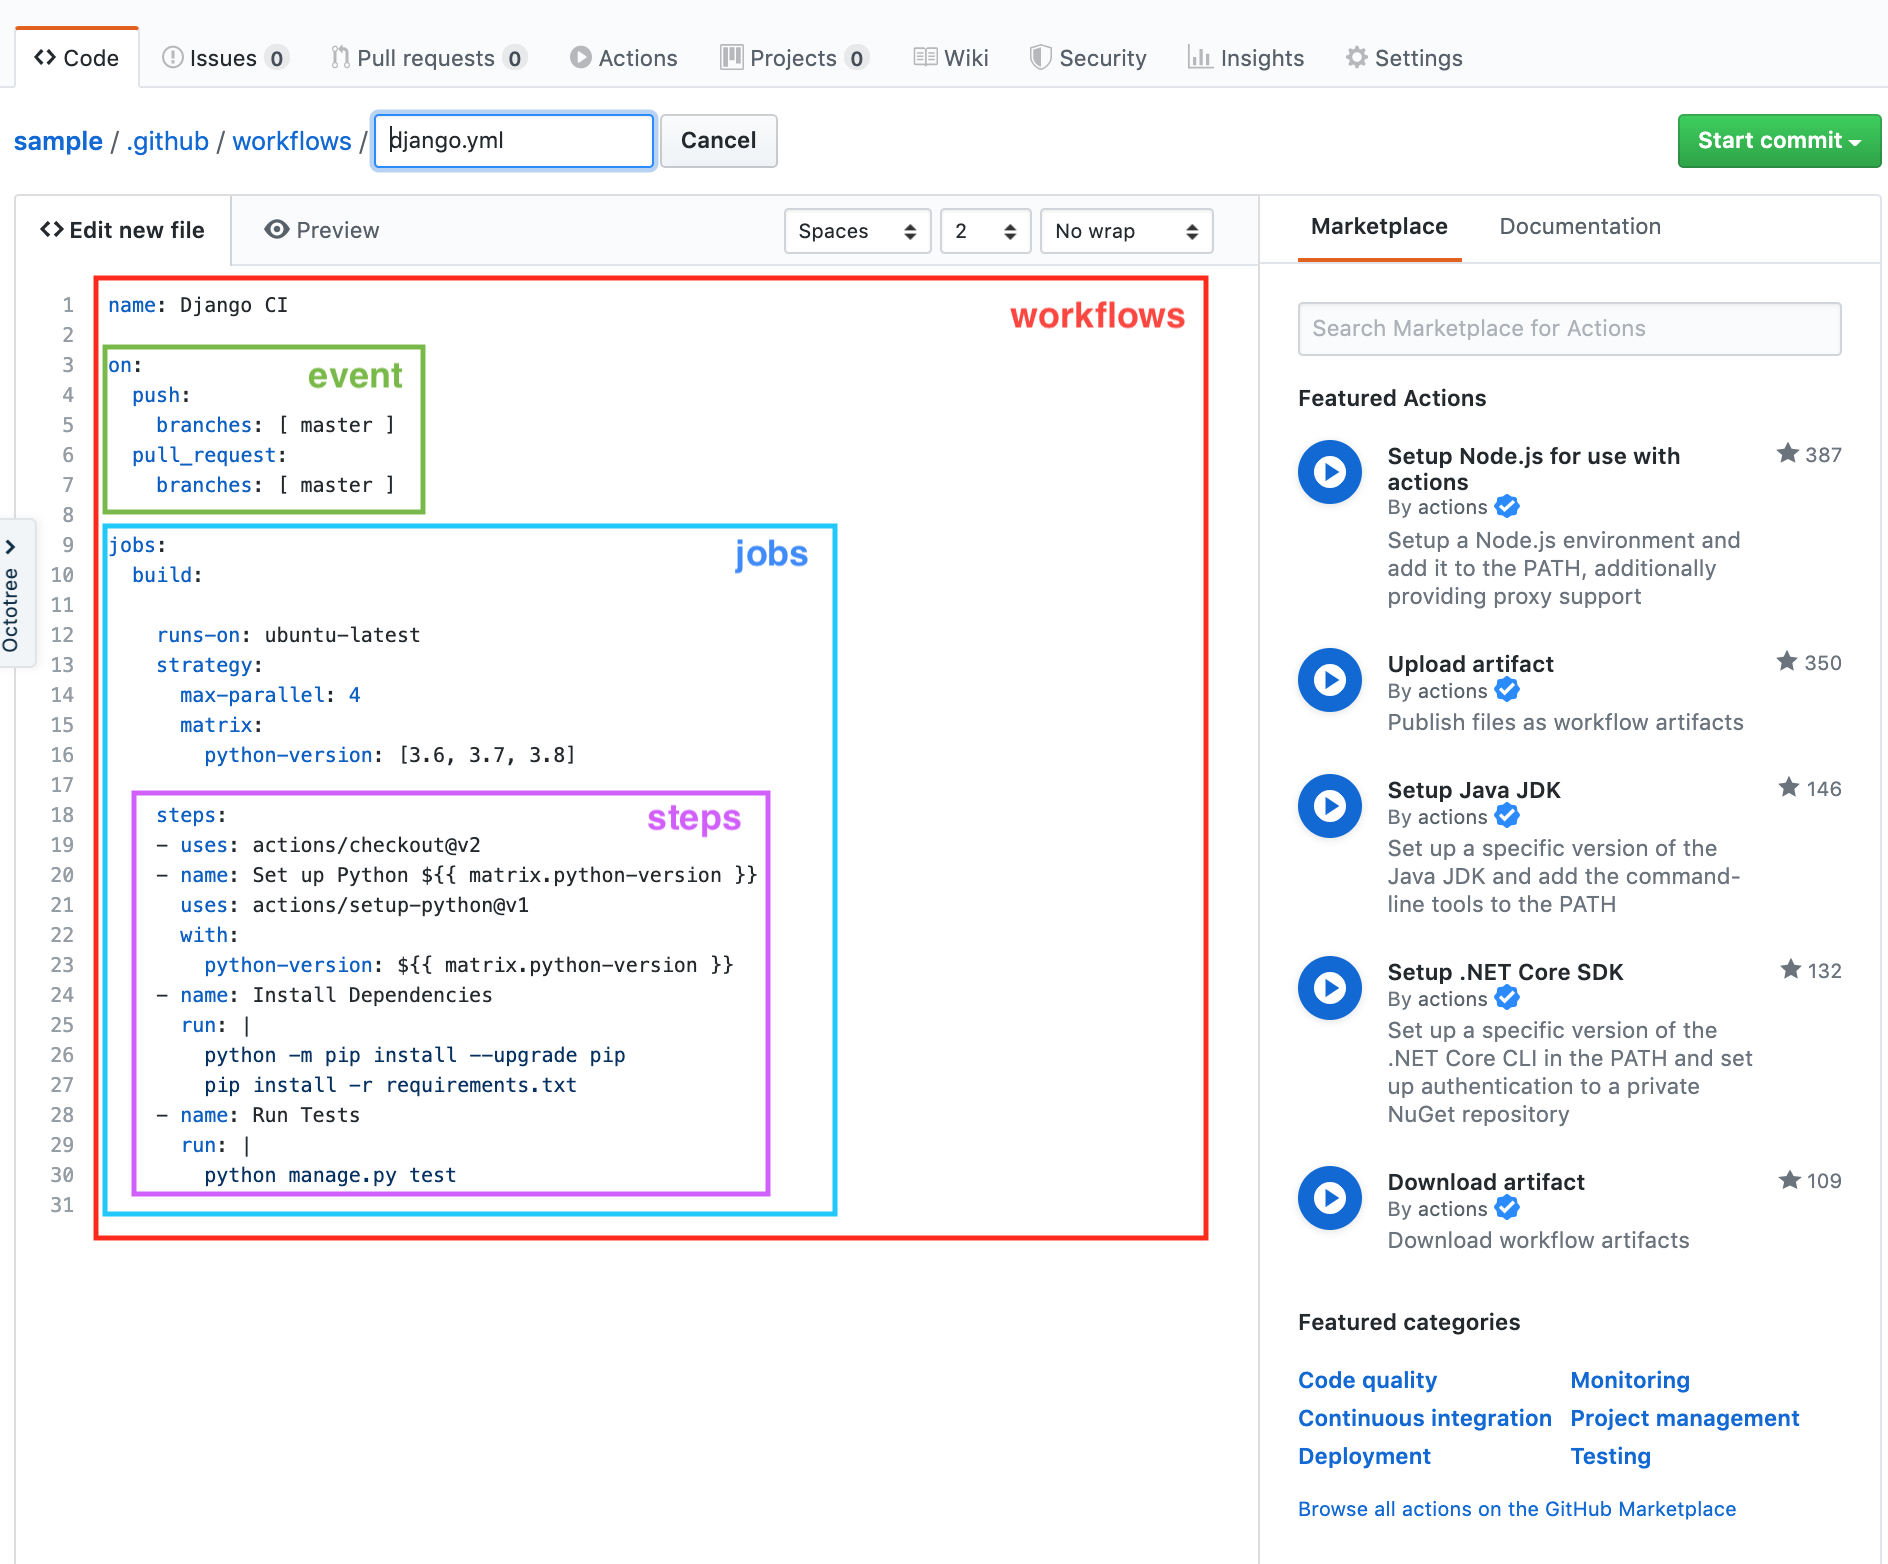Open Setup Node.js for use with actions
The width and height of the screenshot is (1888, 1564).
point(1534,468)
